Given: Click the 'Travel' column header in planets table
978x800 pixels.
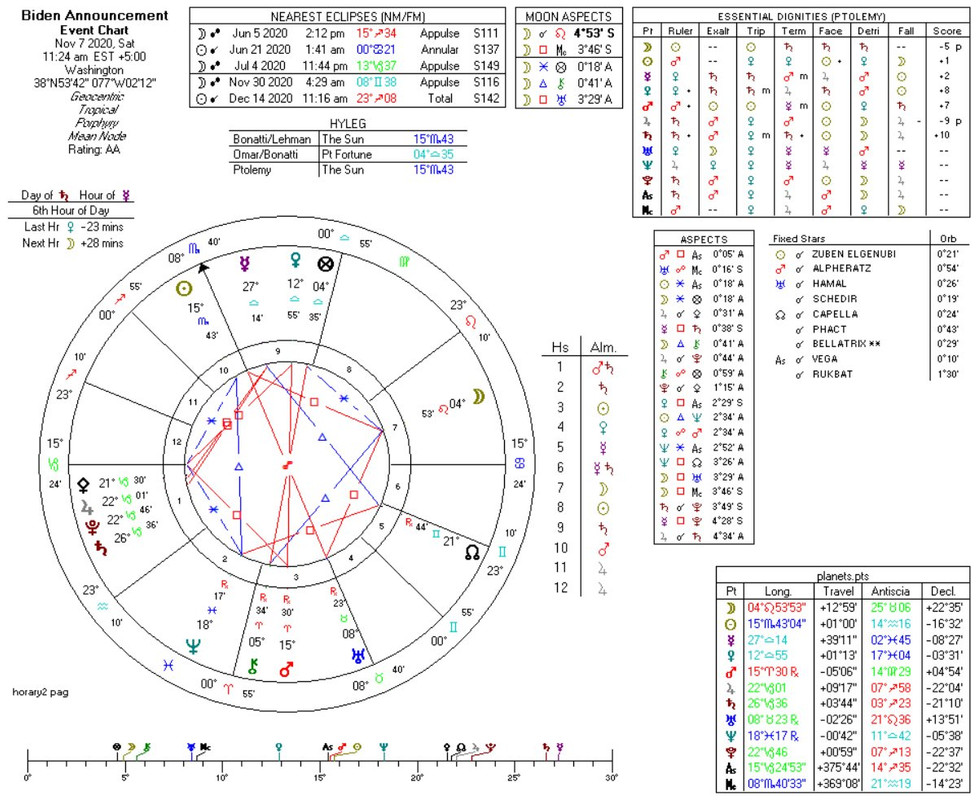Looking at the screenshot, I should click(x=838, y=592).
